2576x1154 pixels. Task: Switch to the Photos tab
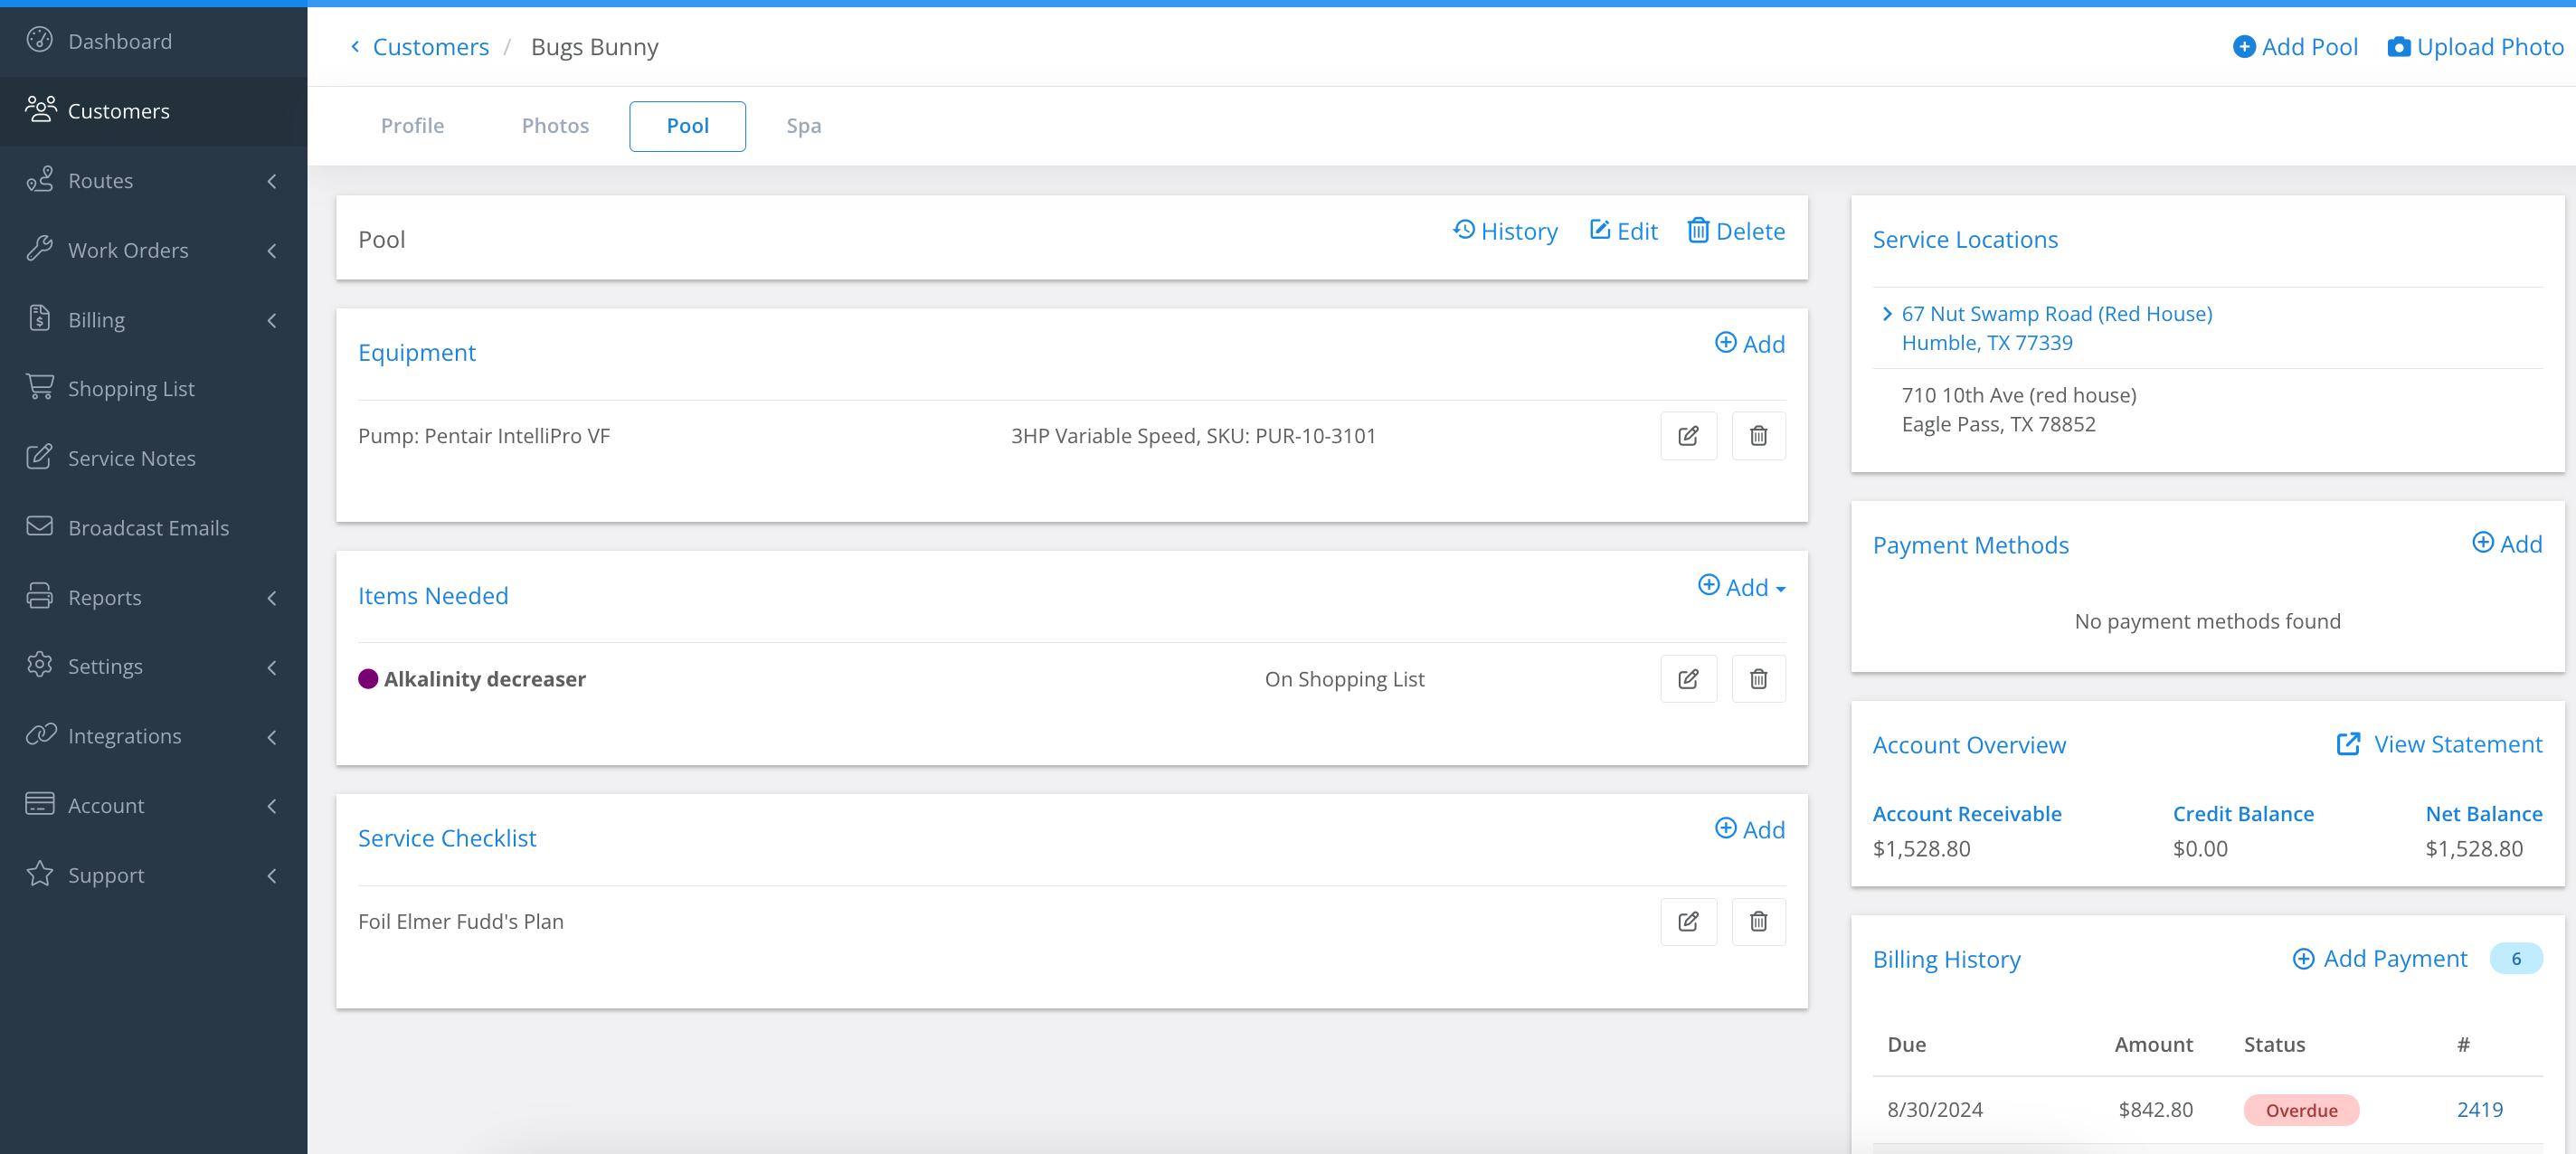point(555,126)
